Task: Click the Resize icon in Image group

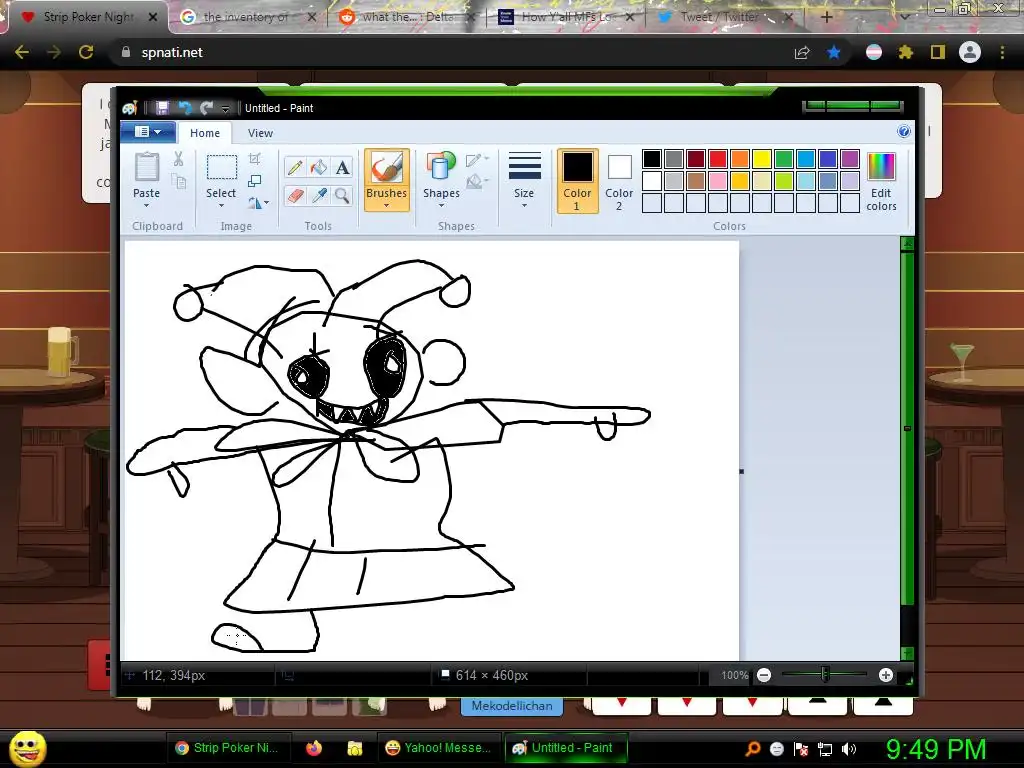Action: click(x=255, y=181)
